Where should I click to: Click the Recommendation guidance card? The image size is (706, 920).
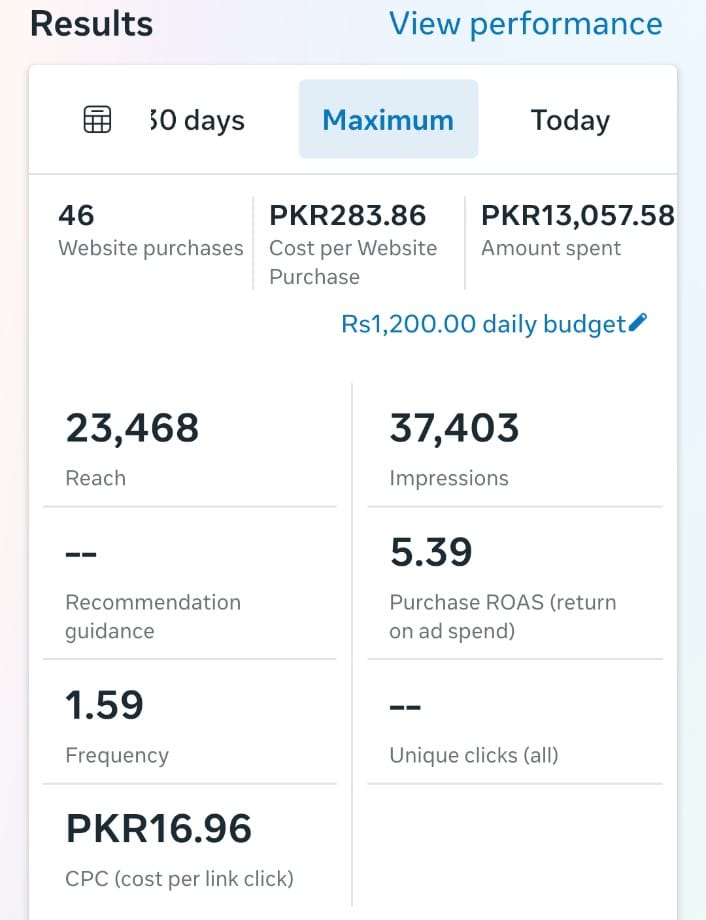point(190,586)
